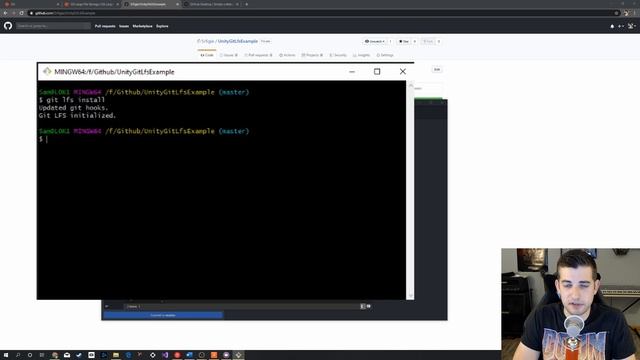640x360 pixels.
Task: Click the blue Commit to master button
Action: coord(163,315)
